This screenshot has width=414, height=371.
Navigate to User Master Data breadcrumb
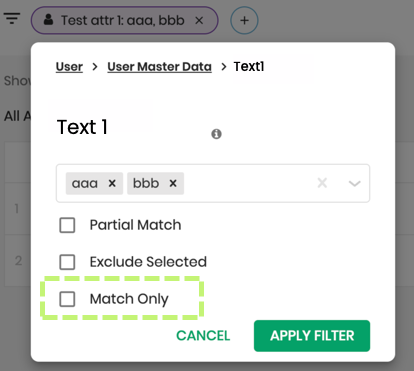click(x=159, y=67)
